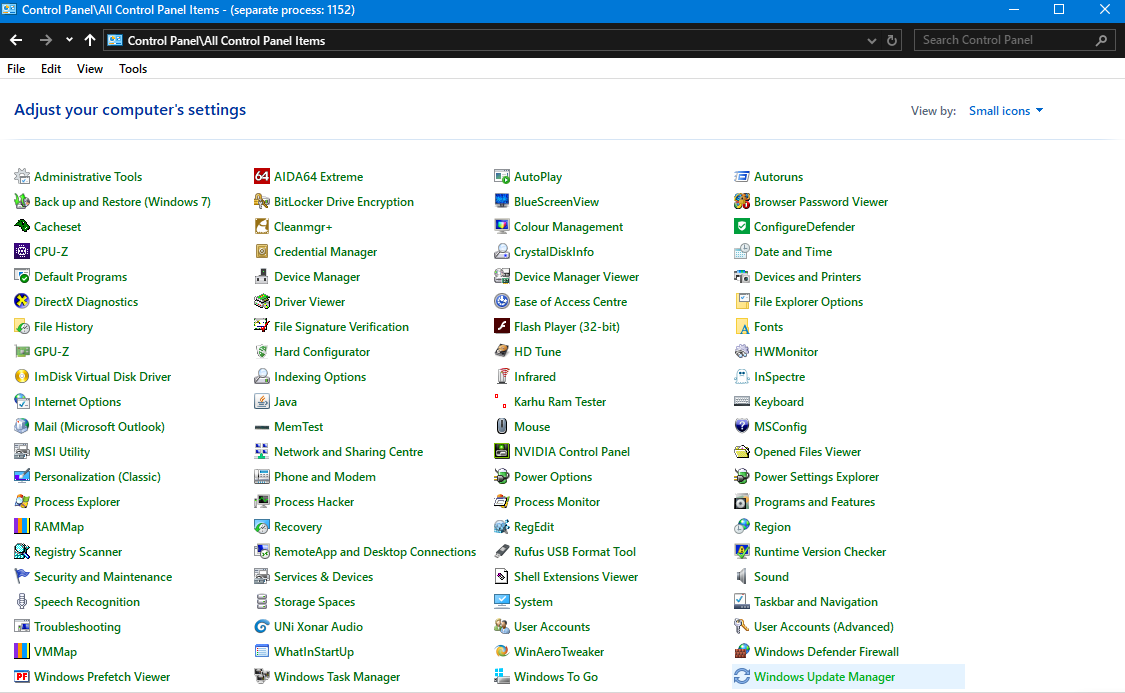Refresh the Control Panel view

click(892, 41)
